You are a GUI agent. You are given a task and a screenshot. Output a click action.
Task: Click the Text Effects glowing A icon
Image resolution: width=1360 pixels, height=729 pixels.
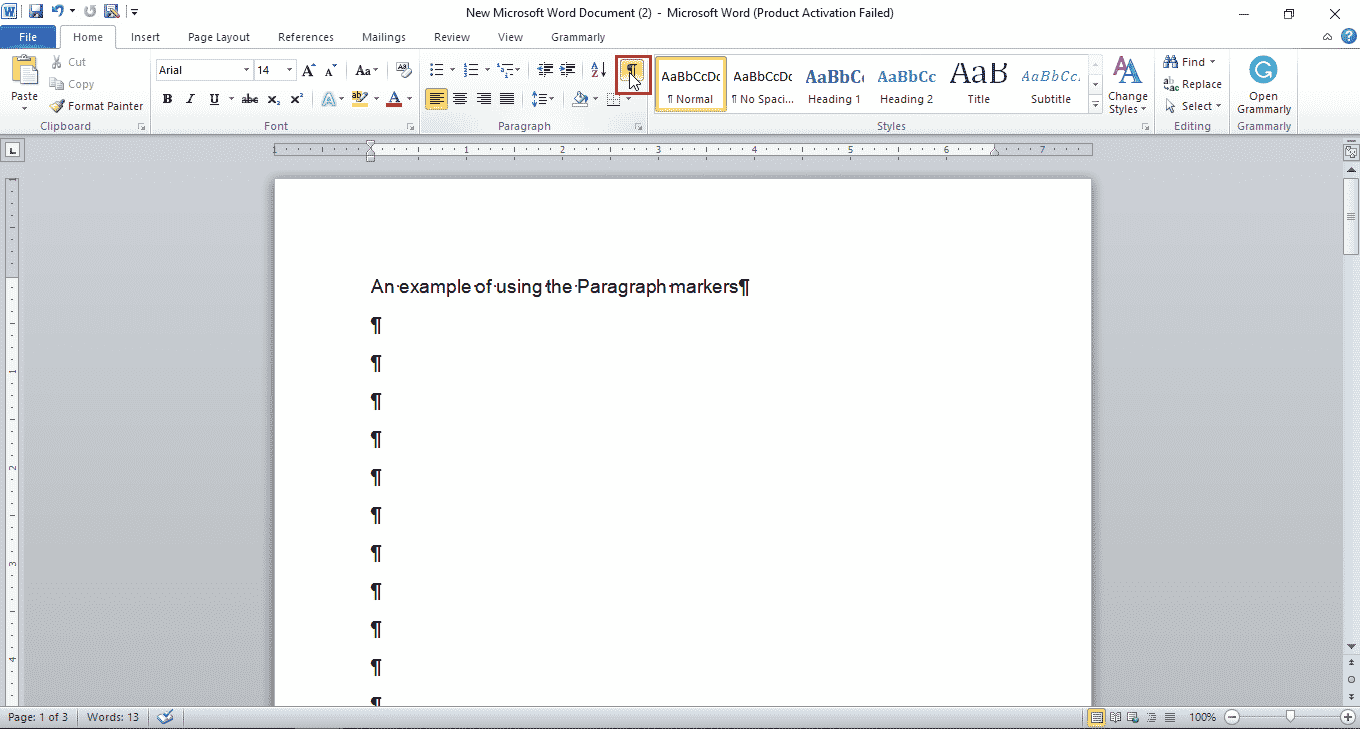click(328, 99)
